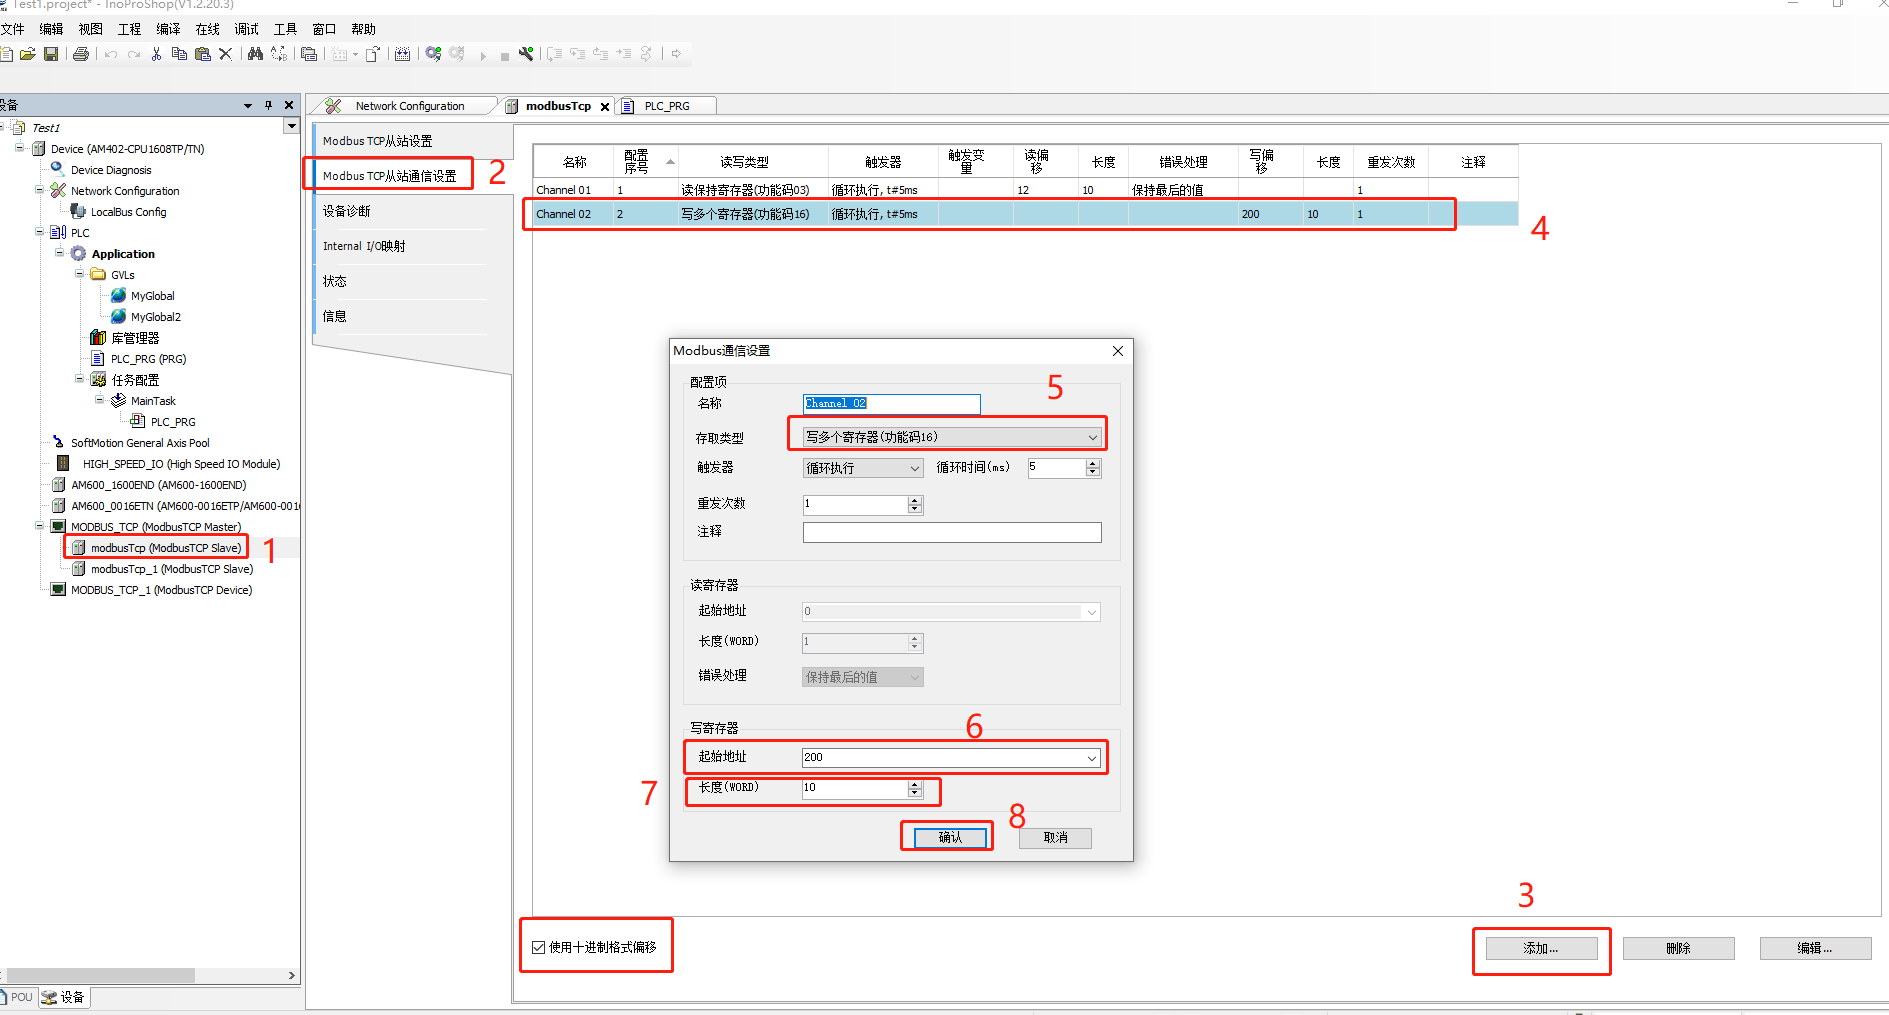Click the Paste clipboard icon
The height and width of the screenshot is (1015, 1889).
pos(203,54)
